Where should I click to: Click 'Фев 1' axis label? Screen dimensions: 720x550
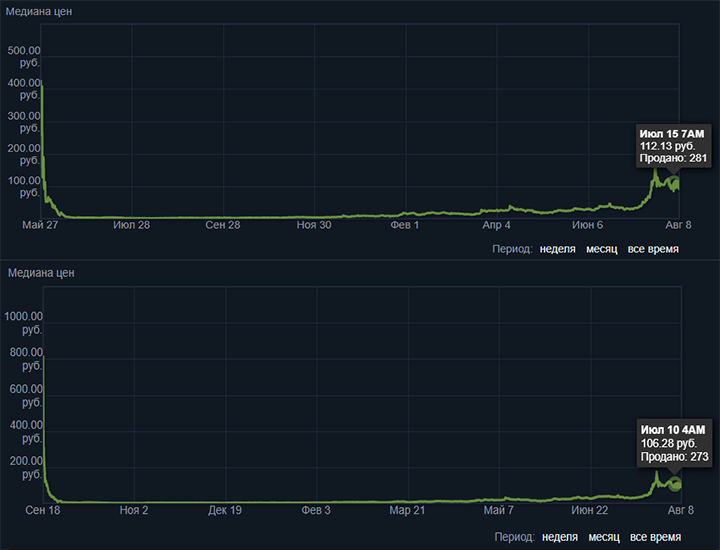tap(405, 225)
